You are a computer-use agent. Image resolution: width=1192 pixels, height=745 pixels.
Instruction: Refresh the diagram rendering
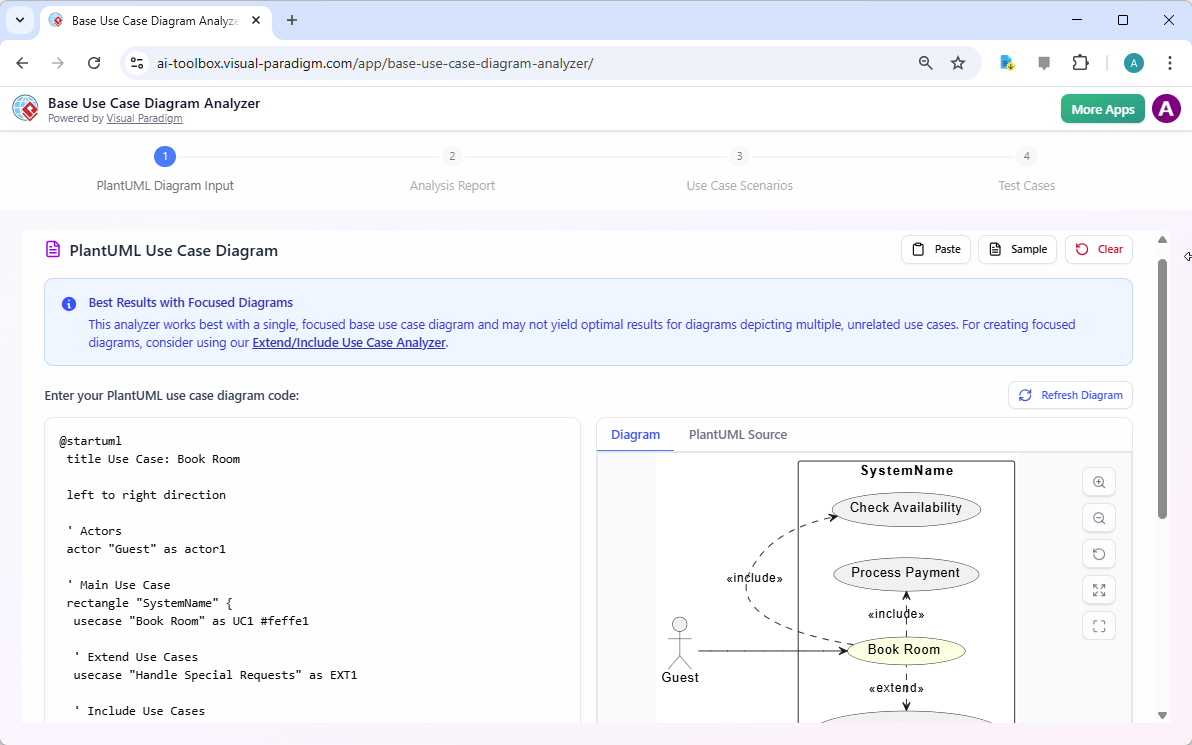1069,395
